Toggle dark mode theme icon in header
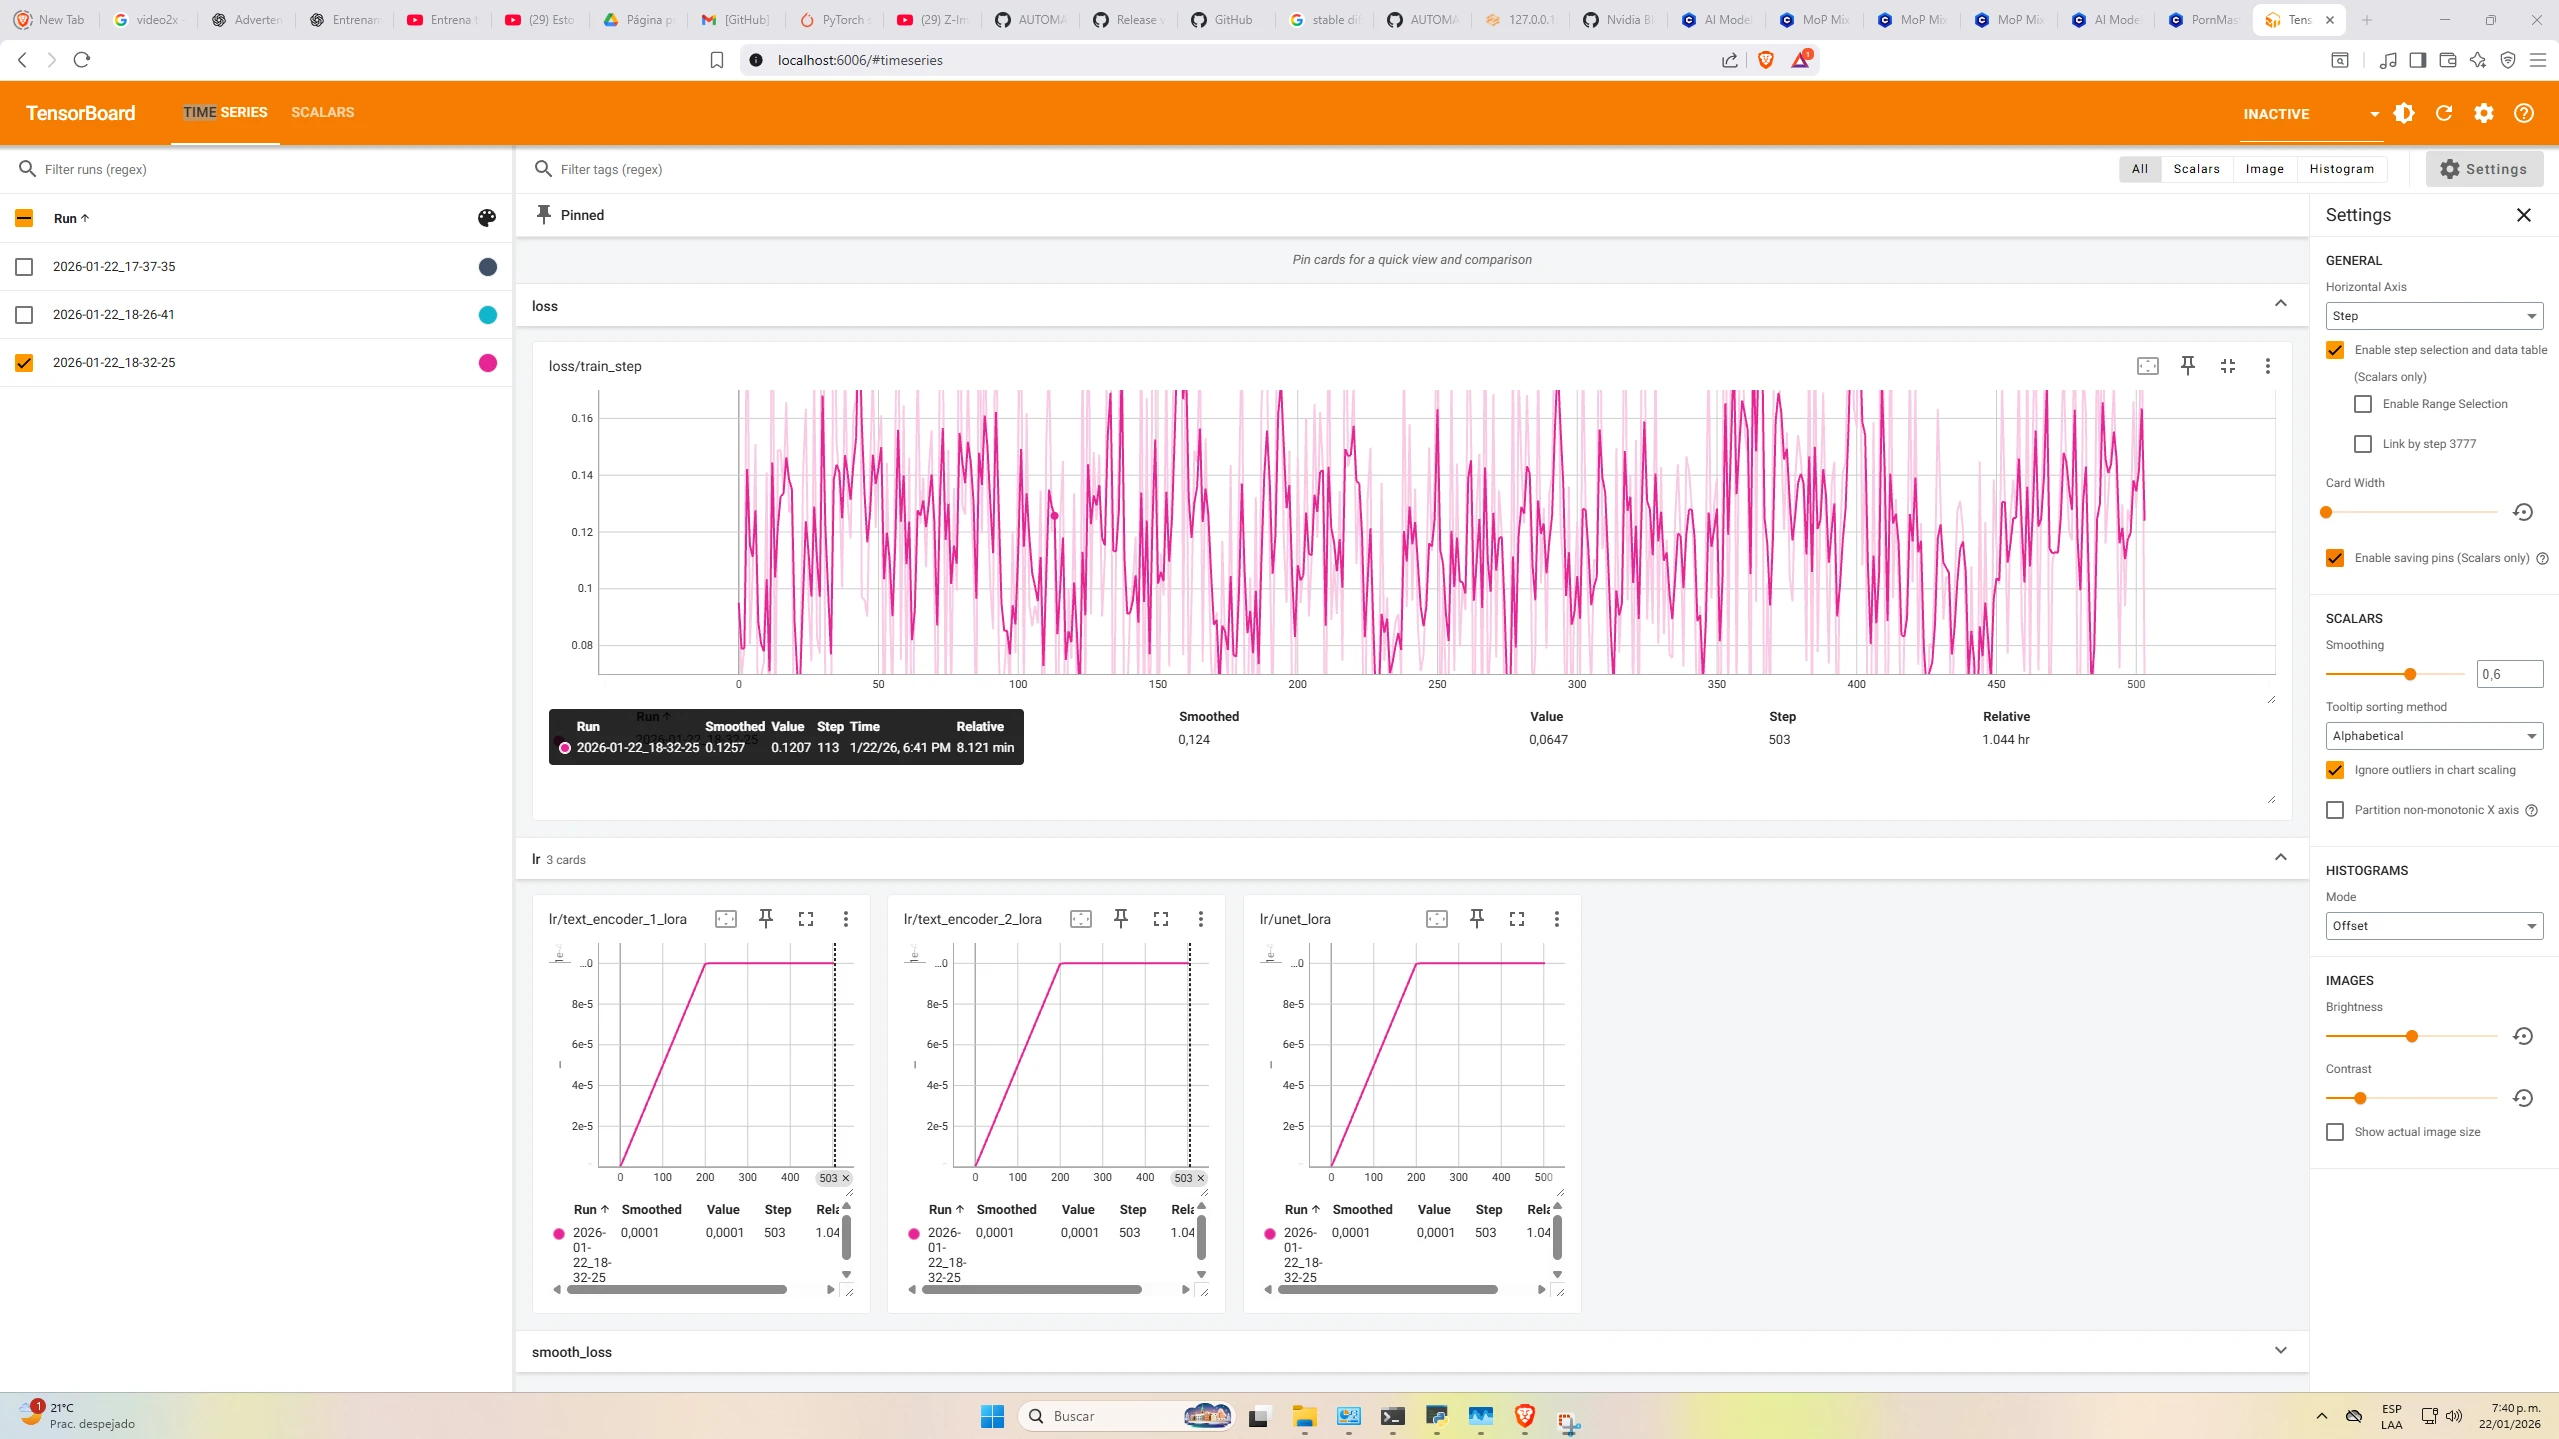The height and width of the screenshot is (1439, 2559). click(2404, 113)
